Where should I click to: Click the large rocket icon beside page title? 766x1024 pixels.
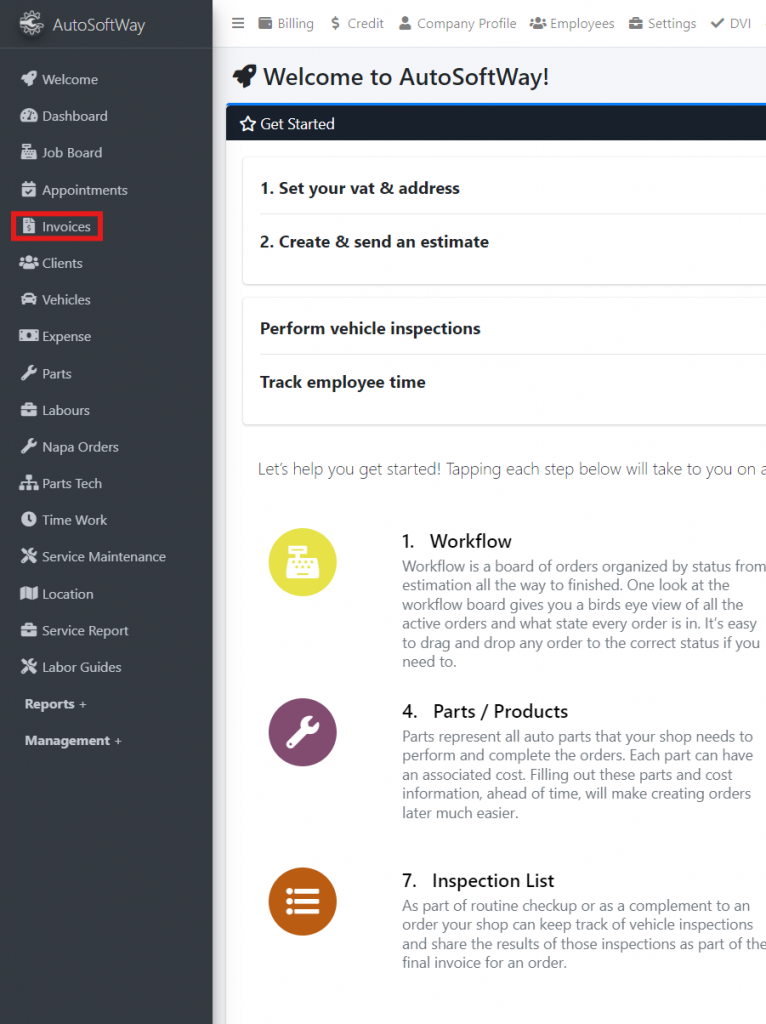tap(245, 76)
